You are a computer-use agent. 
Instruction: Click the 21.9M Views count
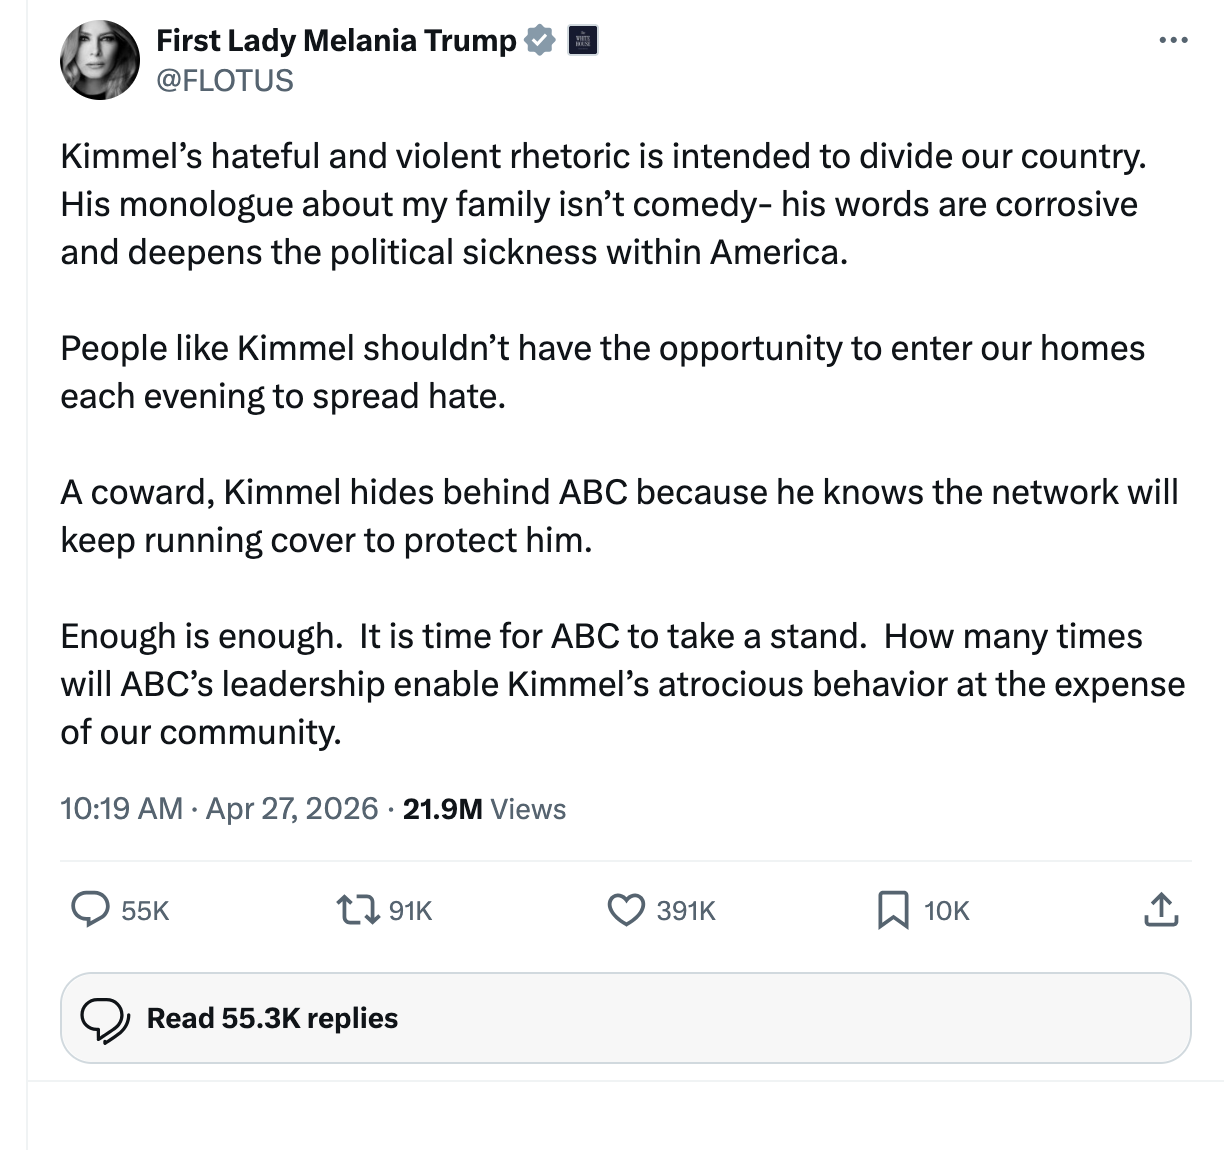tap(484, 808)
